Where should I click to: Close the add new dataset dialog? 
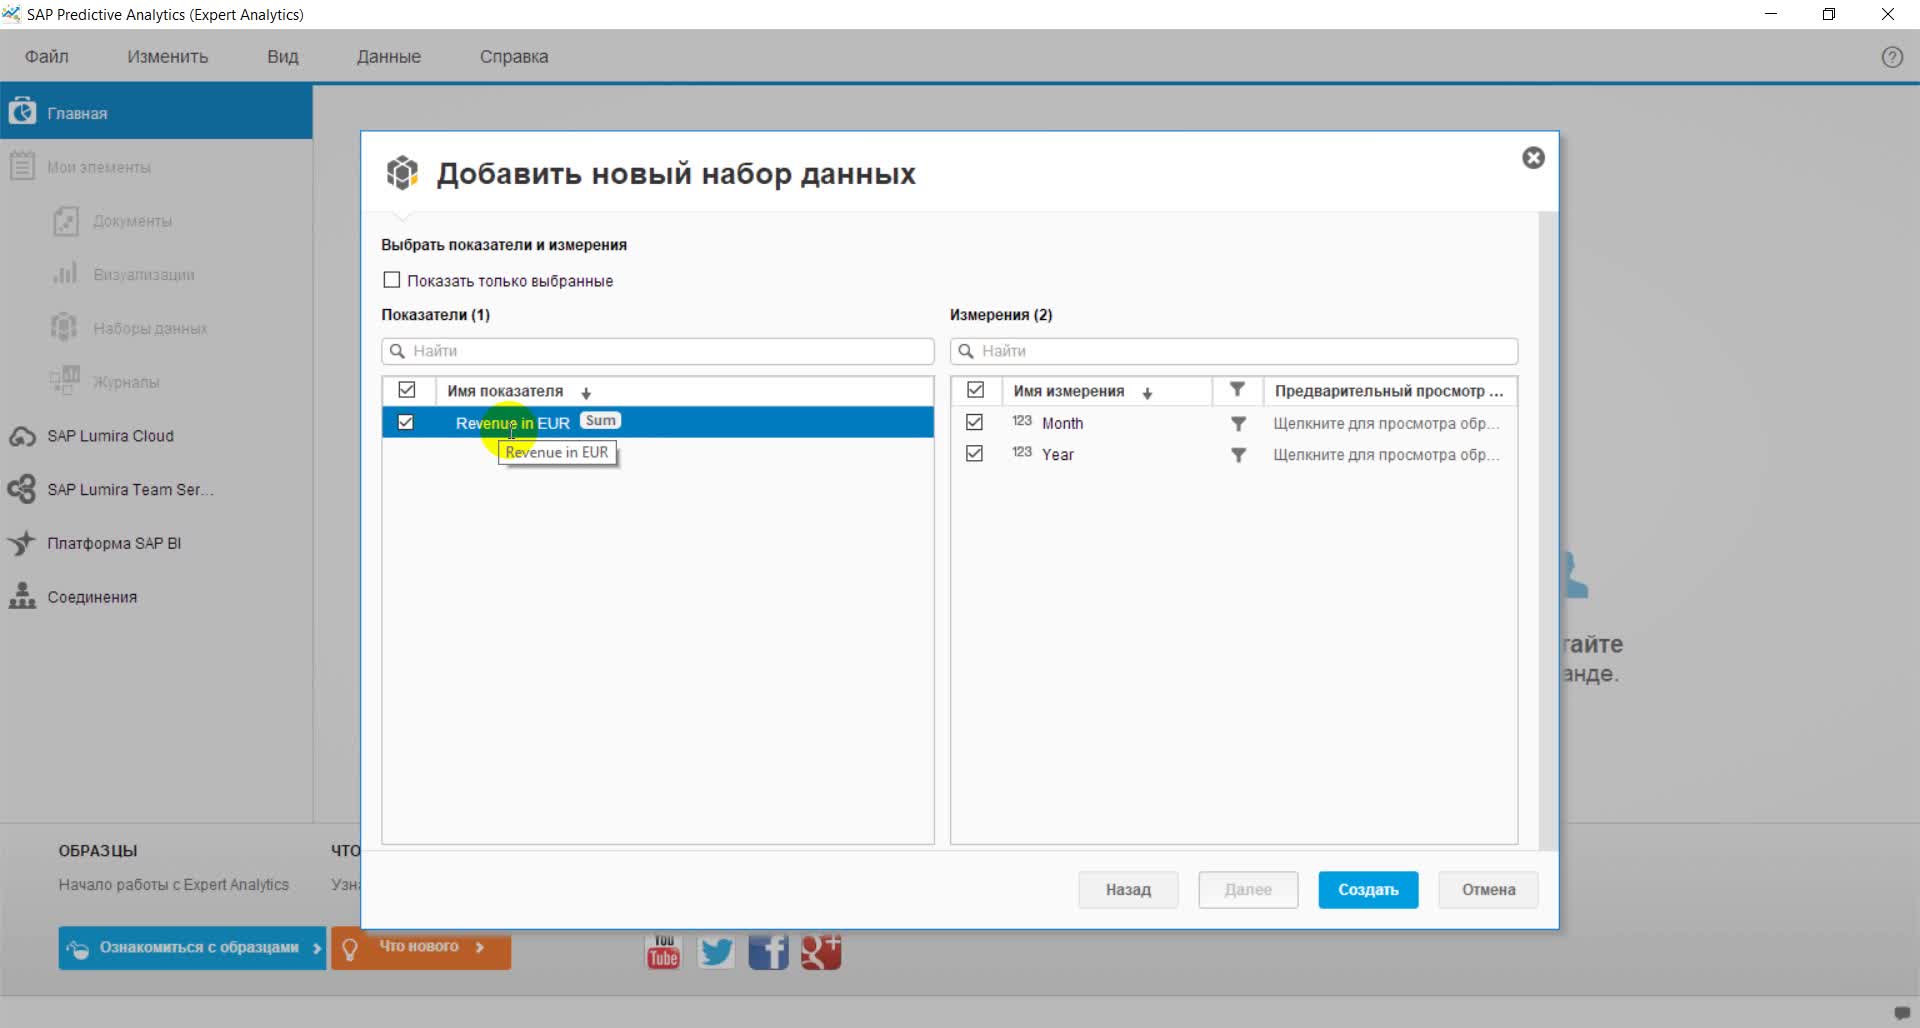click(1533, 158)
